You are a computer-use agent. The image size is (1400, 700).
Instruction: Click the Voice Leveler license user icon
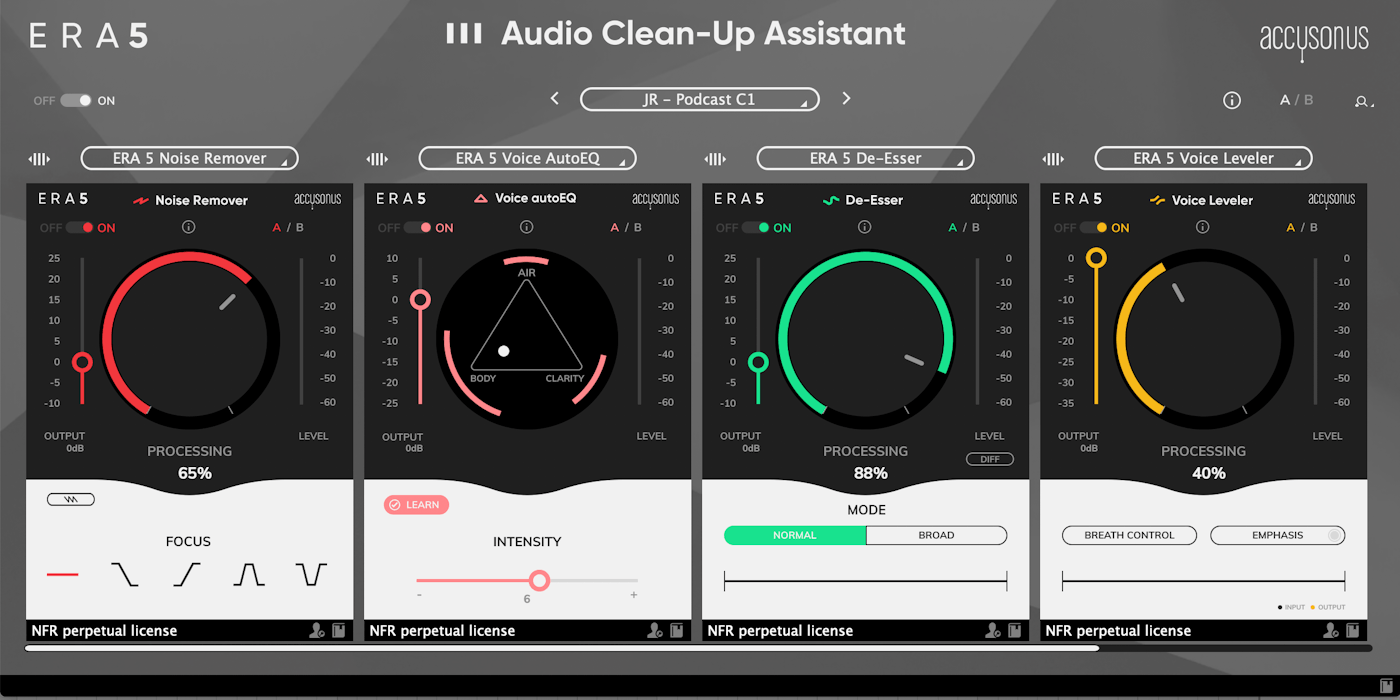click(x=1331, y=630)
